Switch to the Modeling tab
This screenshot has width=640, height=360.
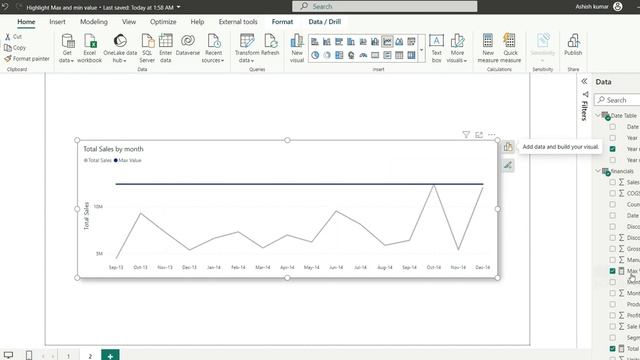(x=93, y=22)
